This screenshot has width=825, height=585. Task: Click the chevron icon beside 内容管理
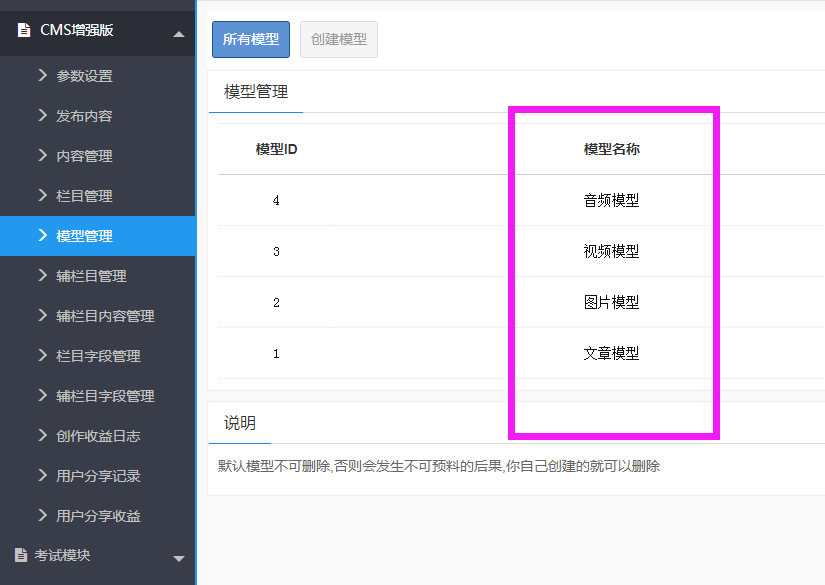42,155
